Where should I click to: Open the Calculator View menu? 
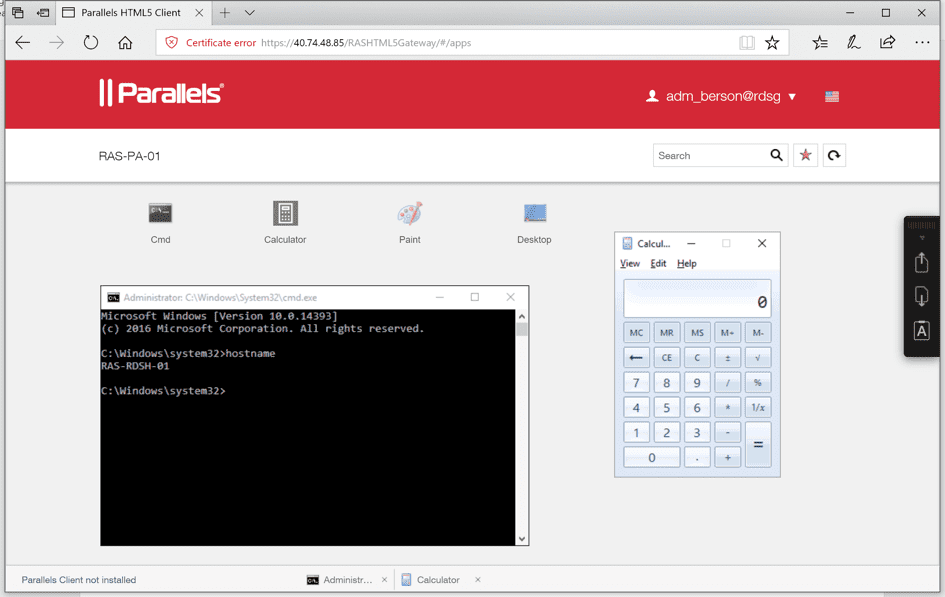point(630,263)
